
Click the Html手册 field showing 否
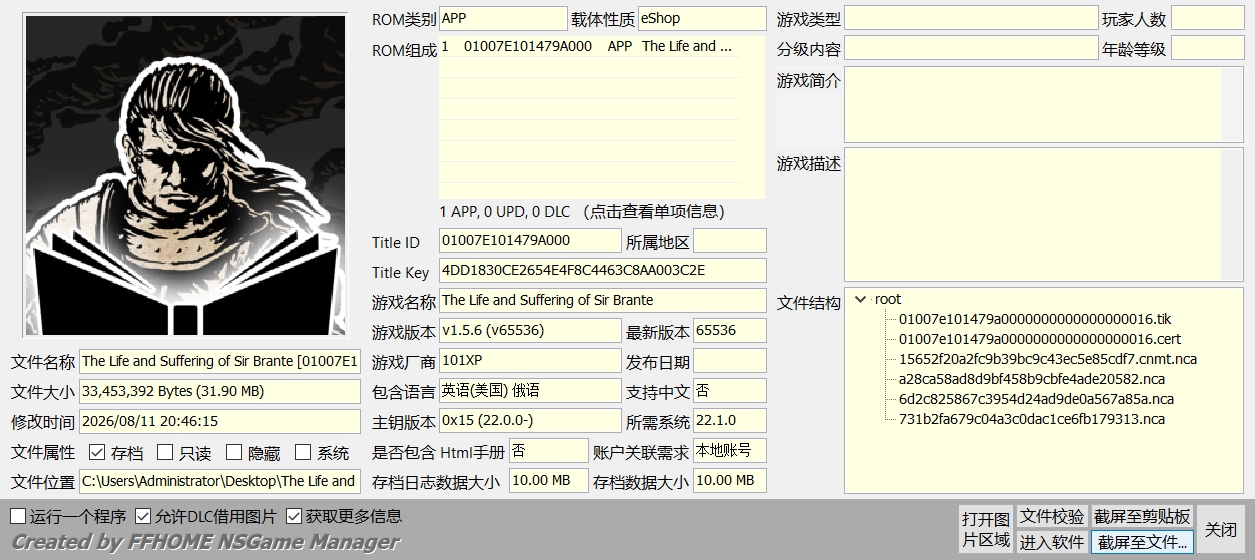click(x=548, y=451)
